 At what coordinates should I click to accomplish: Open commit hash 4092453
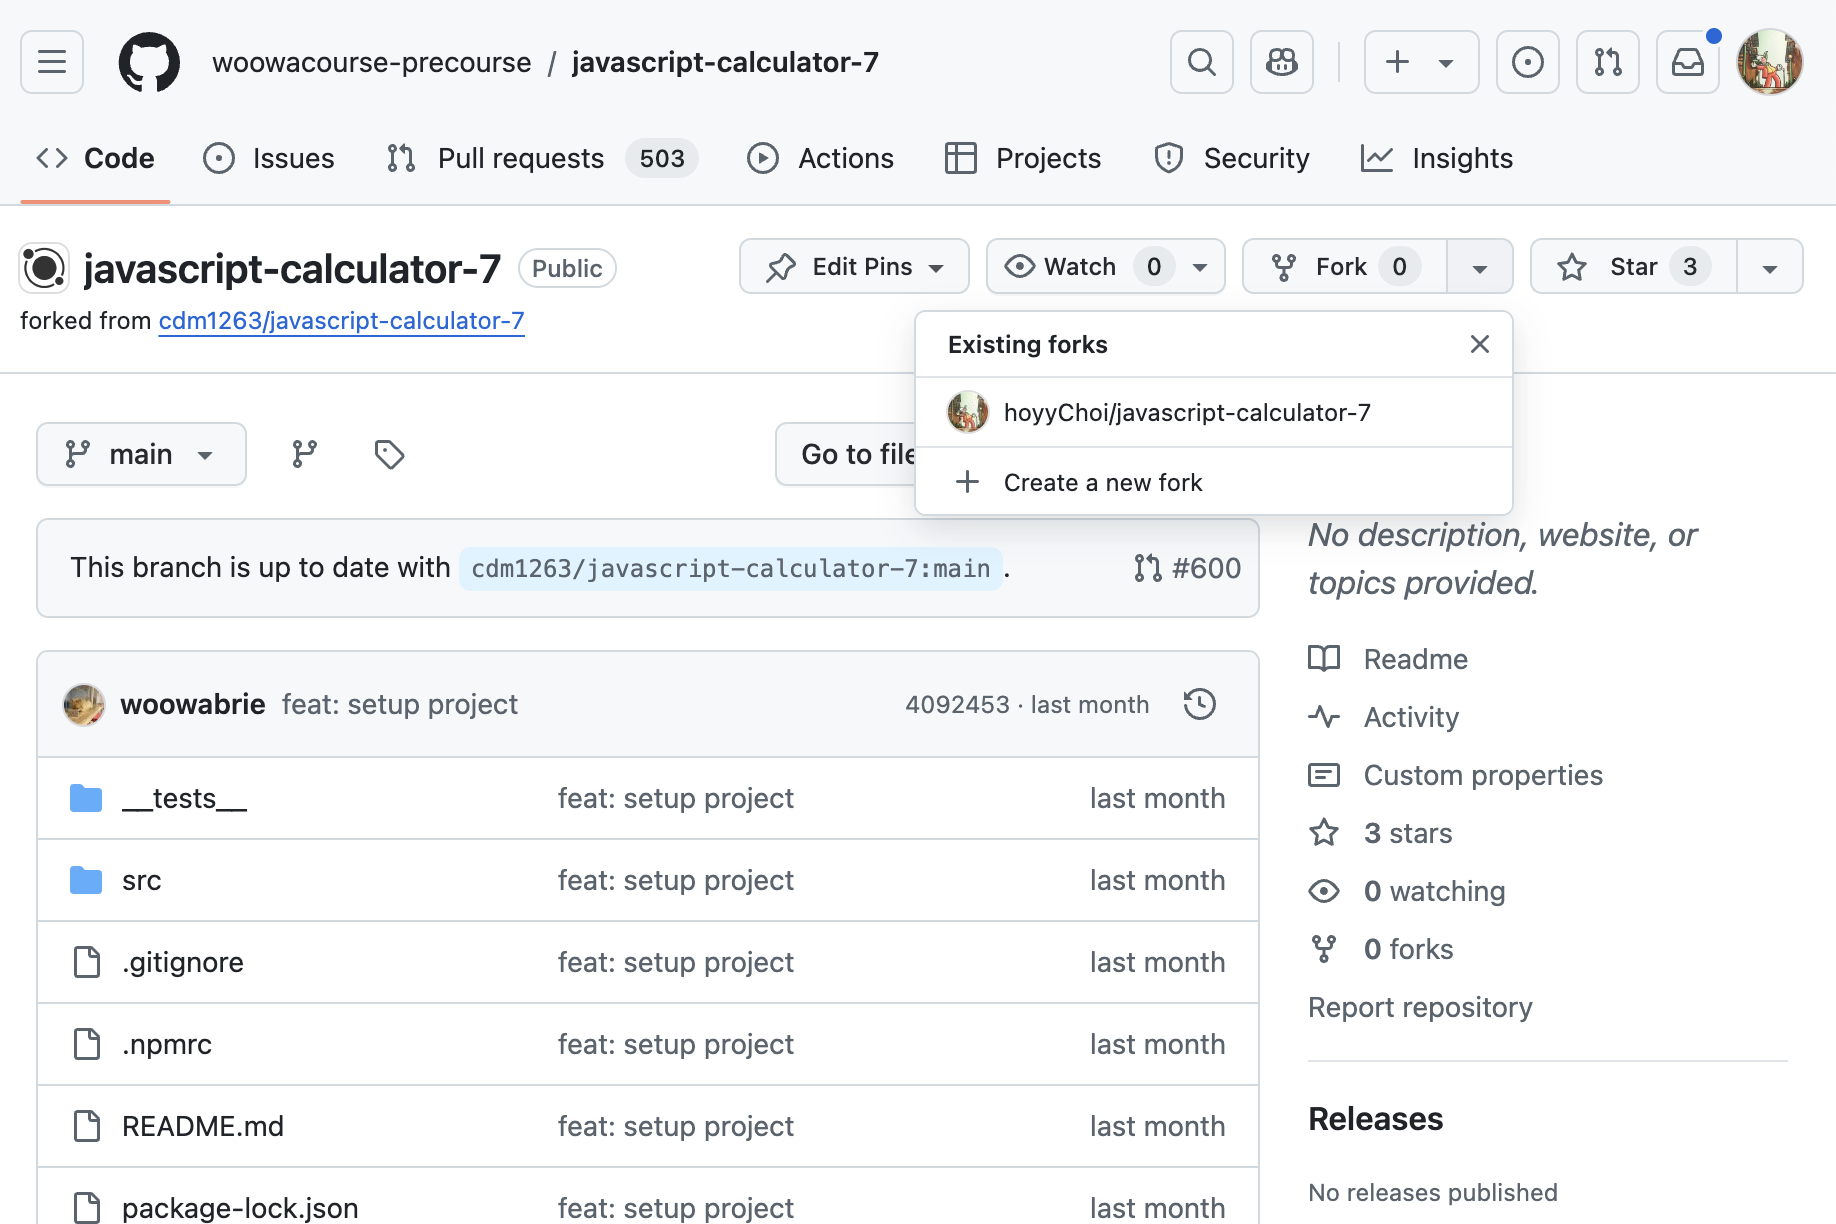957,704
